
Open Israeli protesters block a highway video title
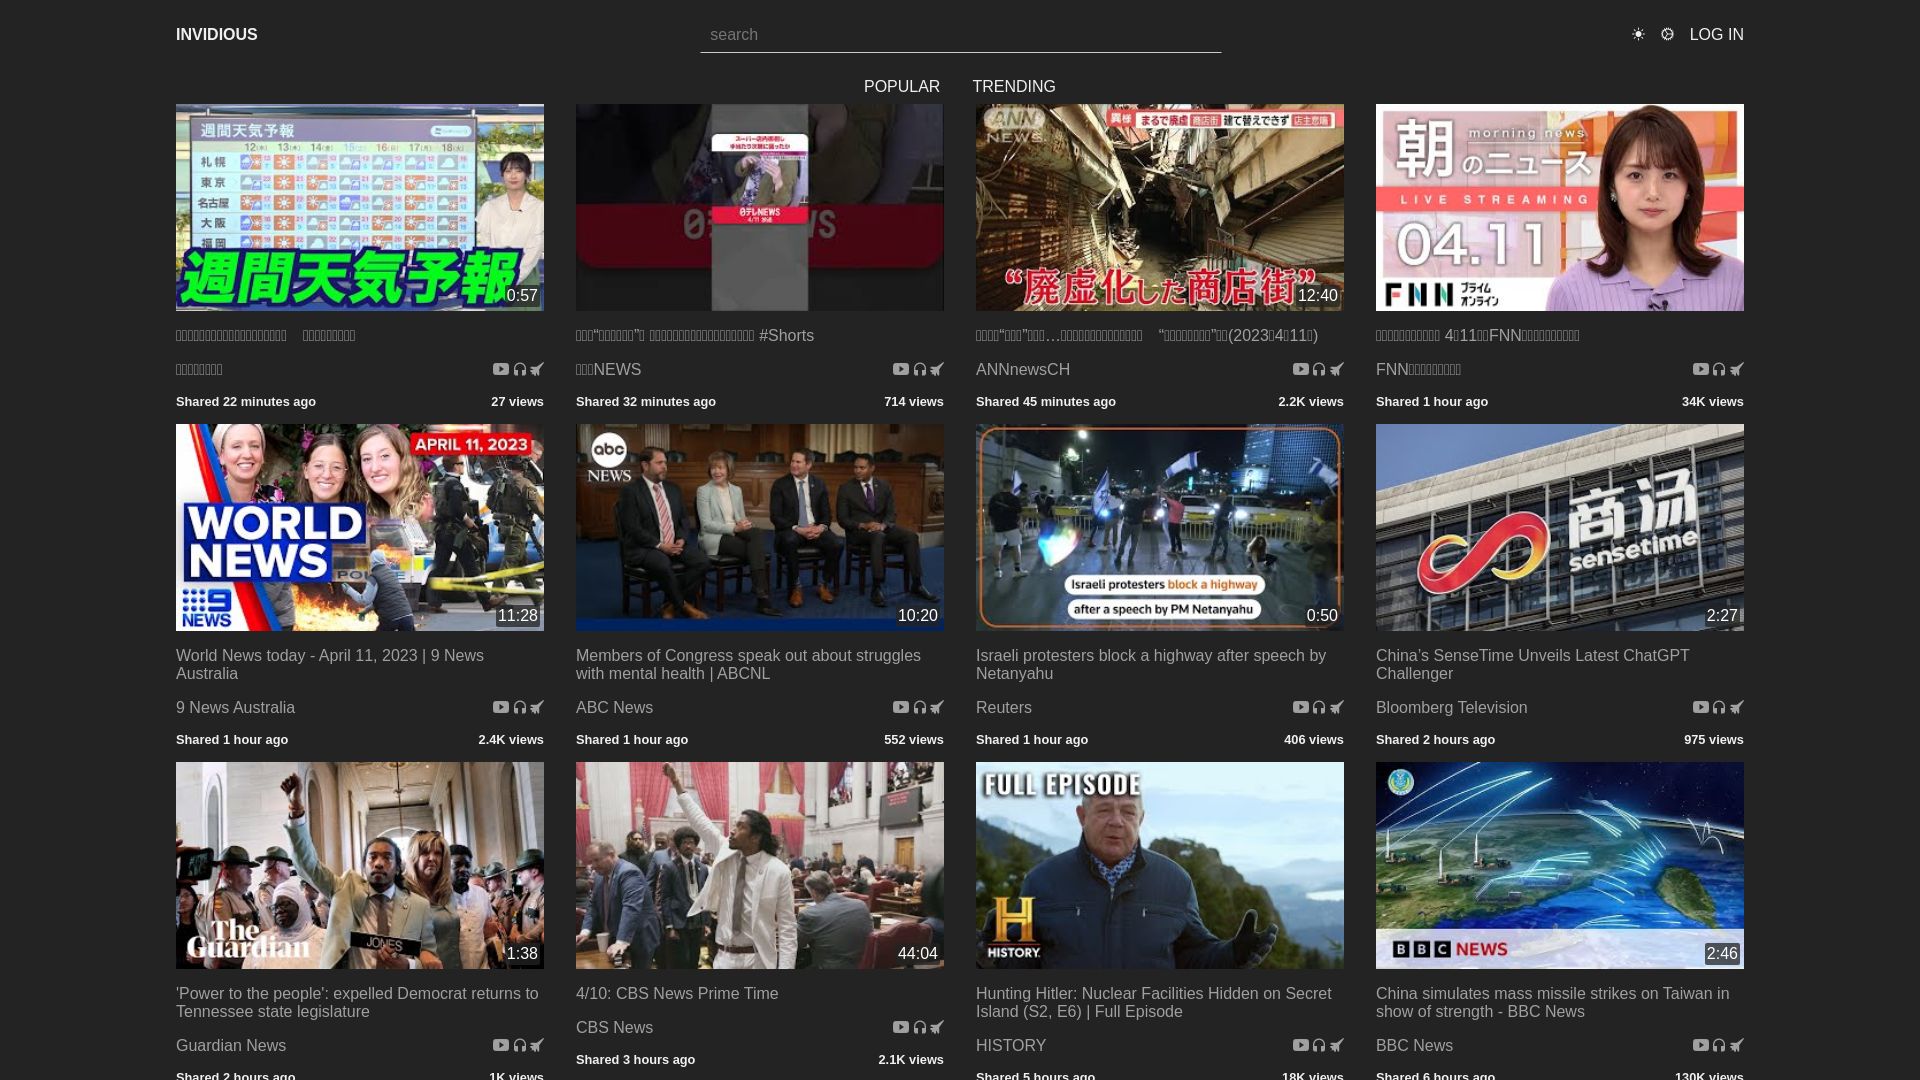coord(1151,665)
